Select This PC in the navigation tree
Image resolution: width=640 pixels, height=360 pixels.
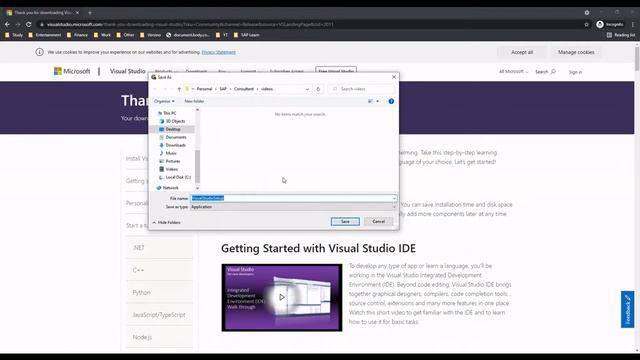pos(169,113)
